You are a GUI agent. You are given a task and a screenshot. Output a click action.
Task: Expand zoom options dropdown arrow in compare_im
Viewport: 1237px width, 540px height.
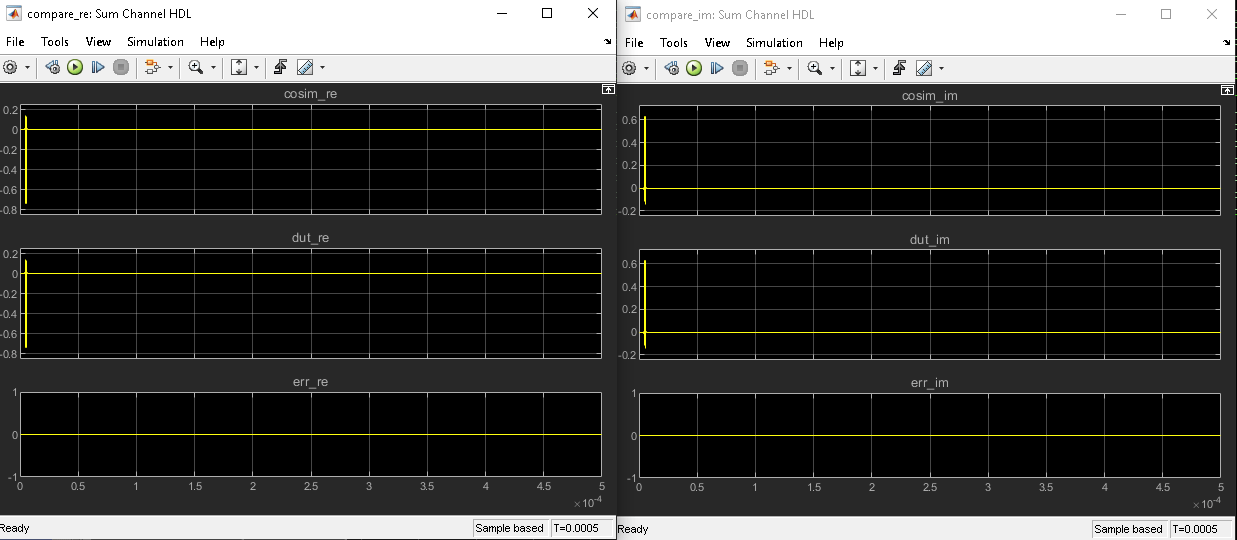[832, 69]
